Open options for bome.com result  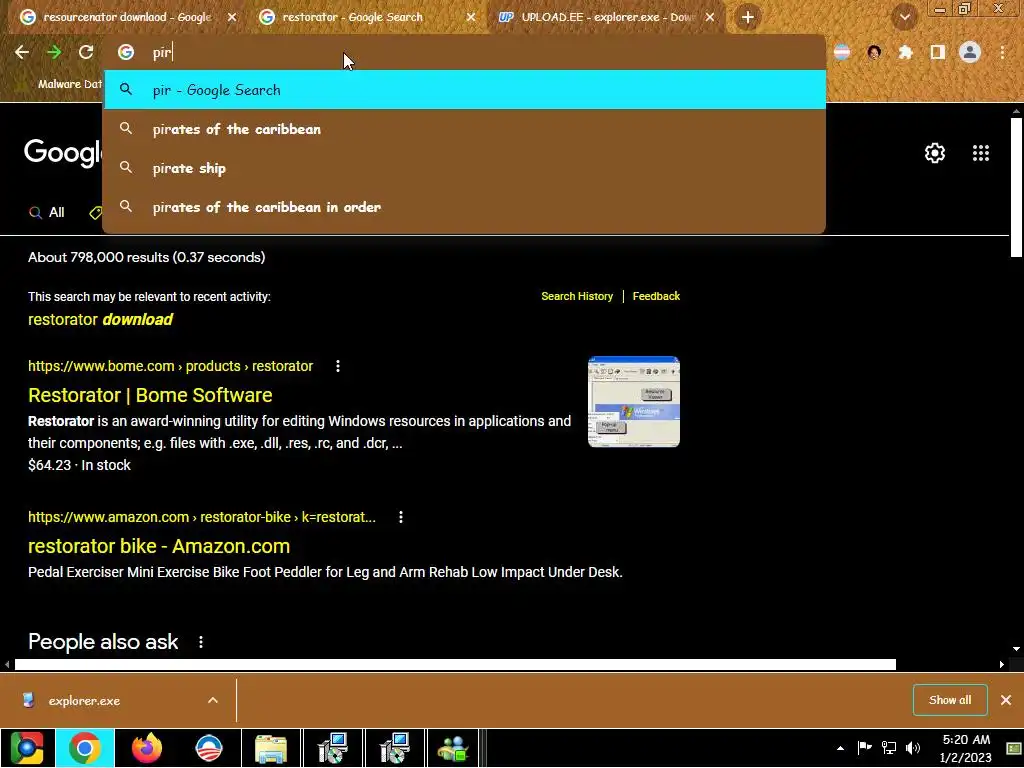[x=338, y=366]
